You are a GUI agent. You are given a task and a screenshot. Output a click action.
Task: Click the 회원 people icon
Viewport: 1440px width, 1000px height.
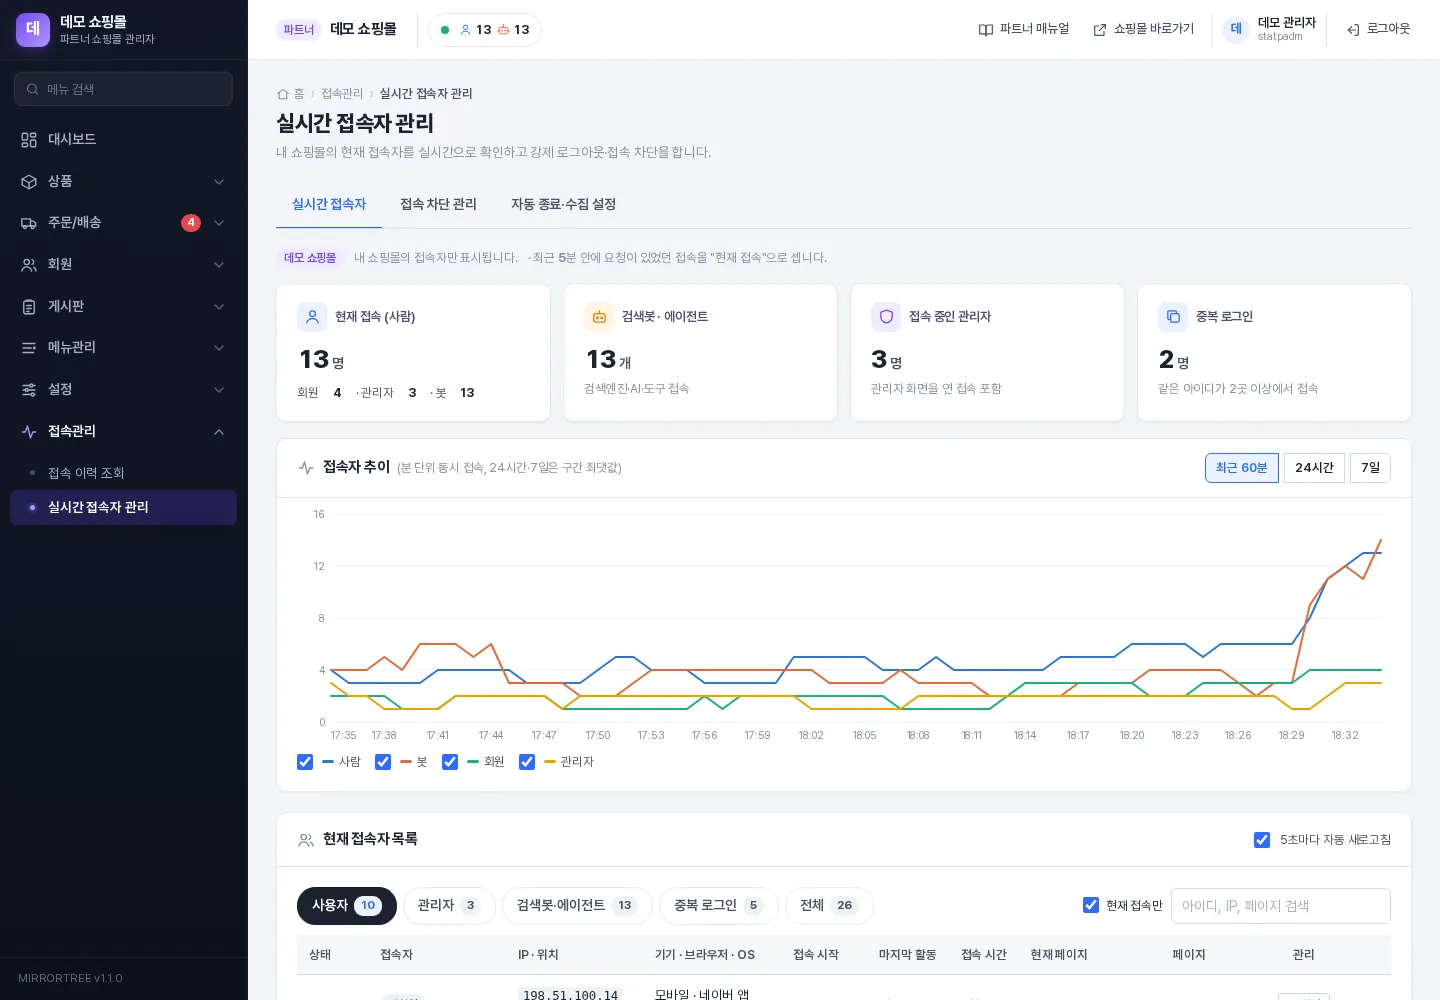[29, 265]
